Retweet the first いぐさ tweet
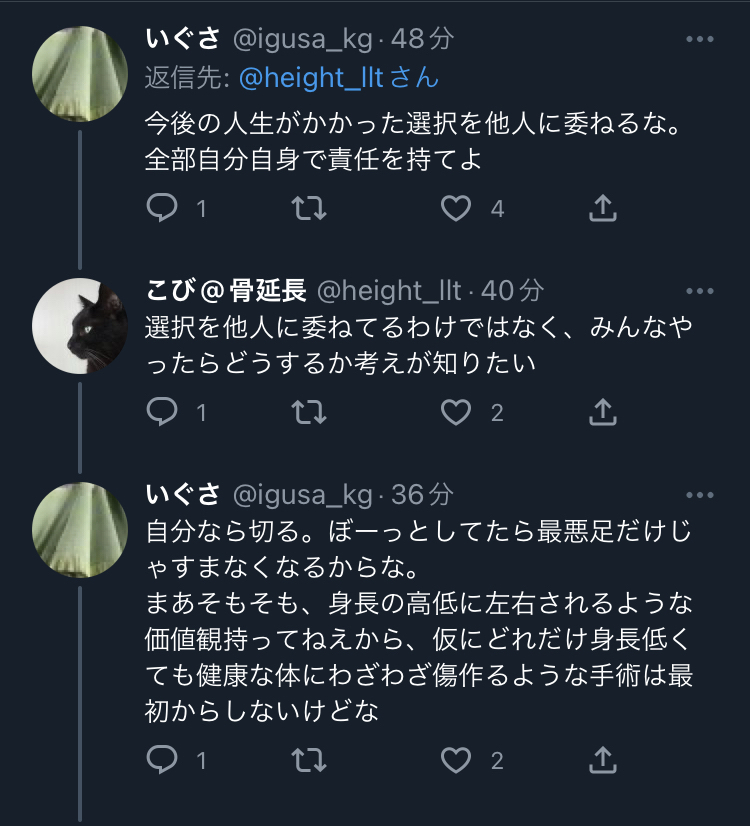 pos(309,208)
